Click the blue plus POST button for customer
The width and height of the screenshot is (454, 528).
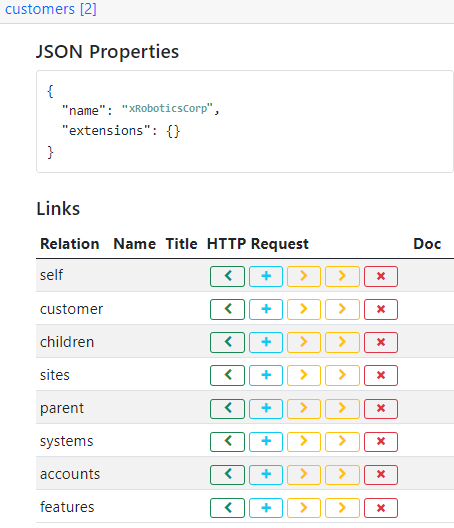point(266,309)
